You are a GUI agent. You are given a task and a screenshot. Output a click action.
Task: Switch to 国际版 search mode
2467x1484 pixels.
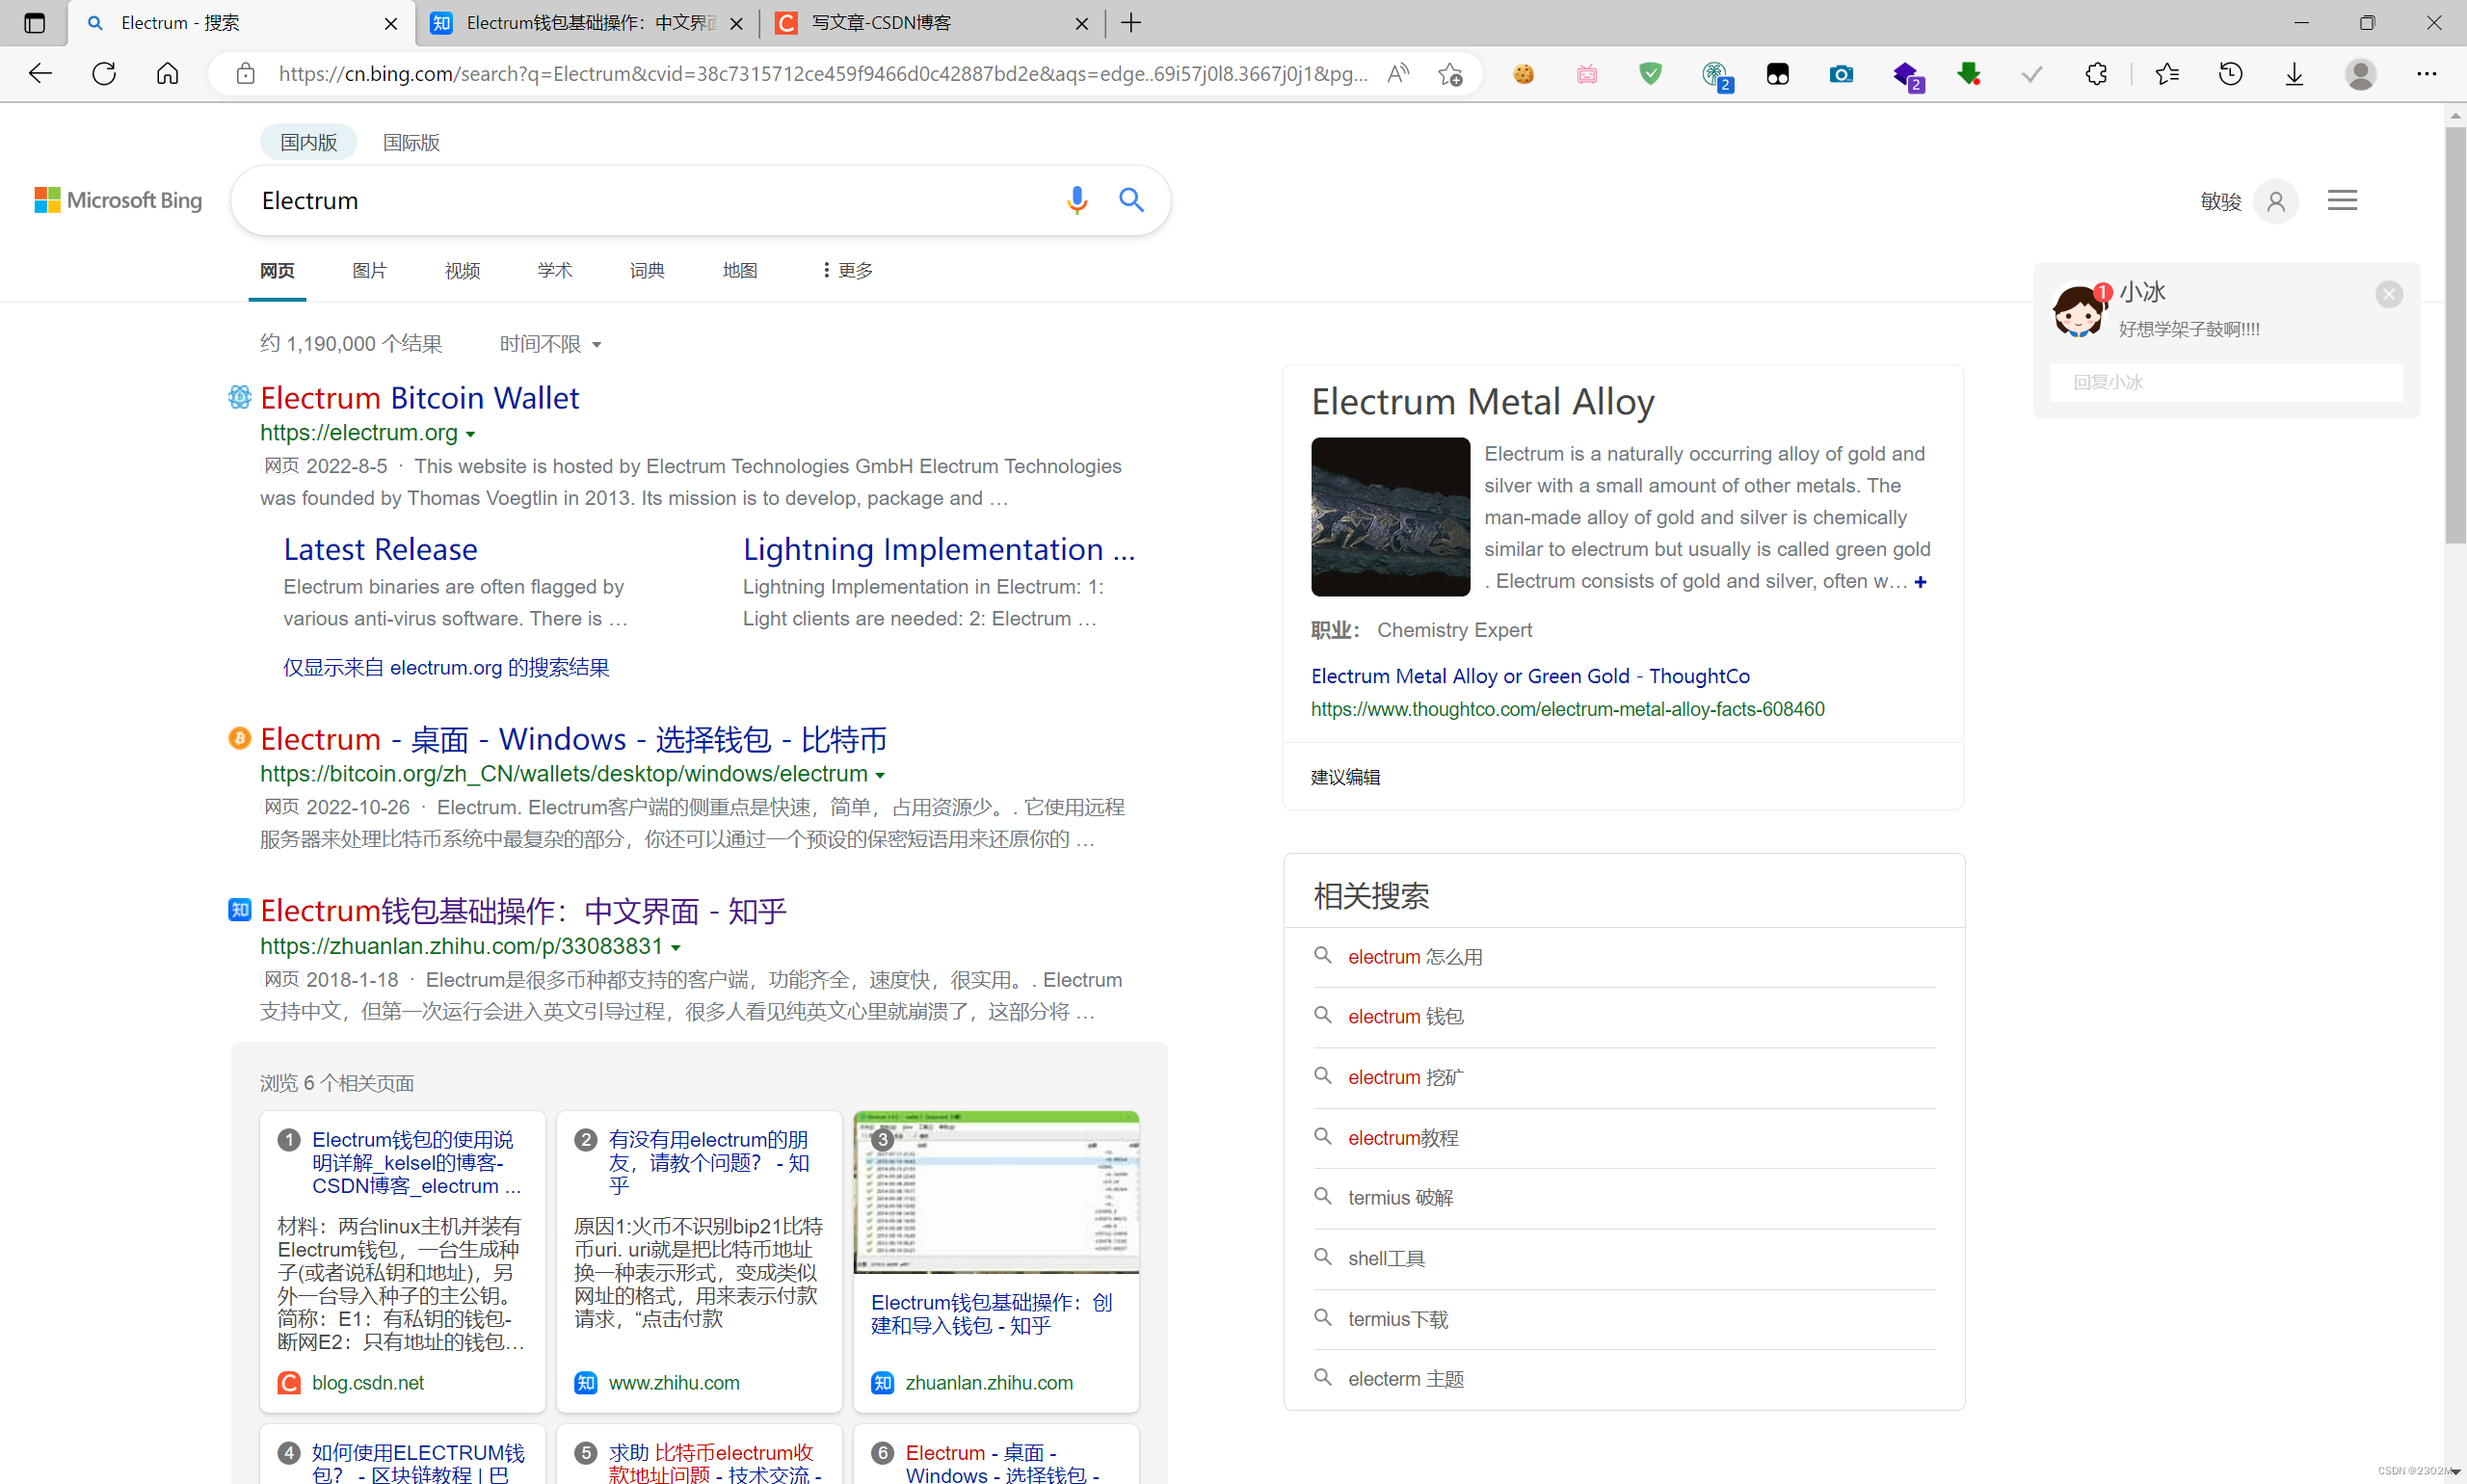[411, 142]
